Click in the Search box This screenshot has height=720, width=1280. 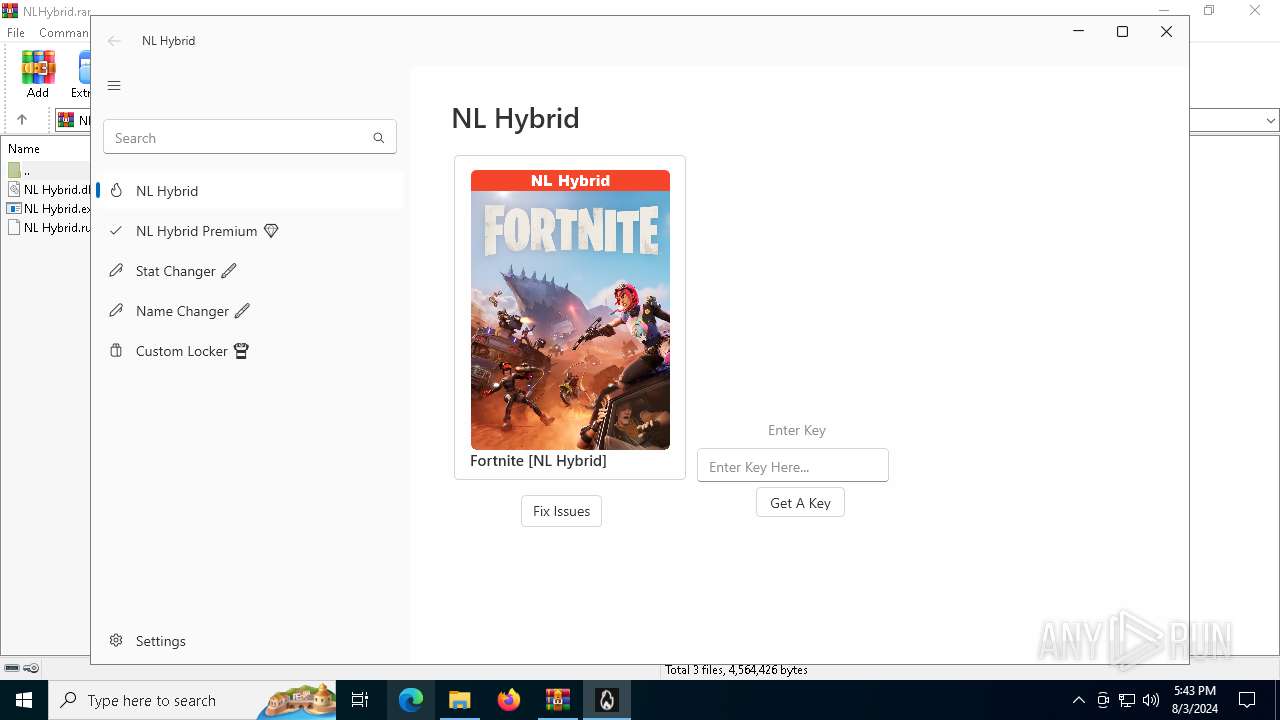(x=250, y=138)
